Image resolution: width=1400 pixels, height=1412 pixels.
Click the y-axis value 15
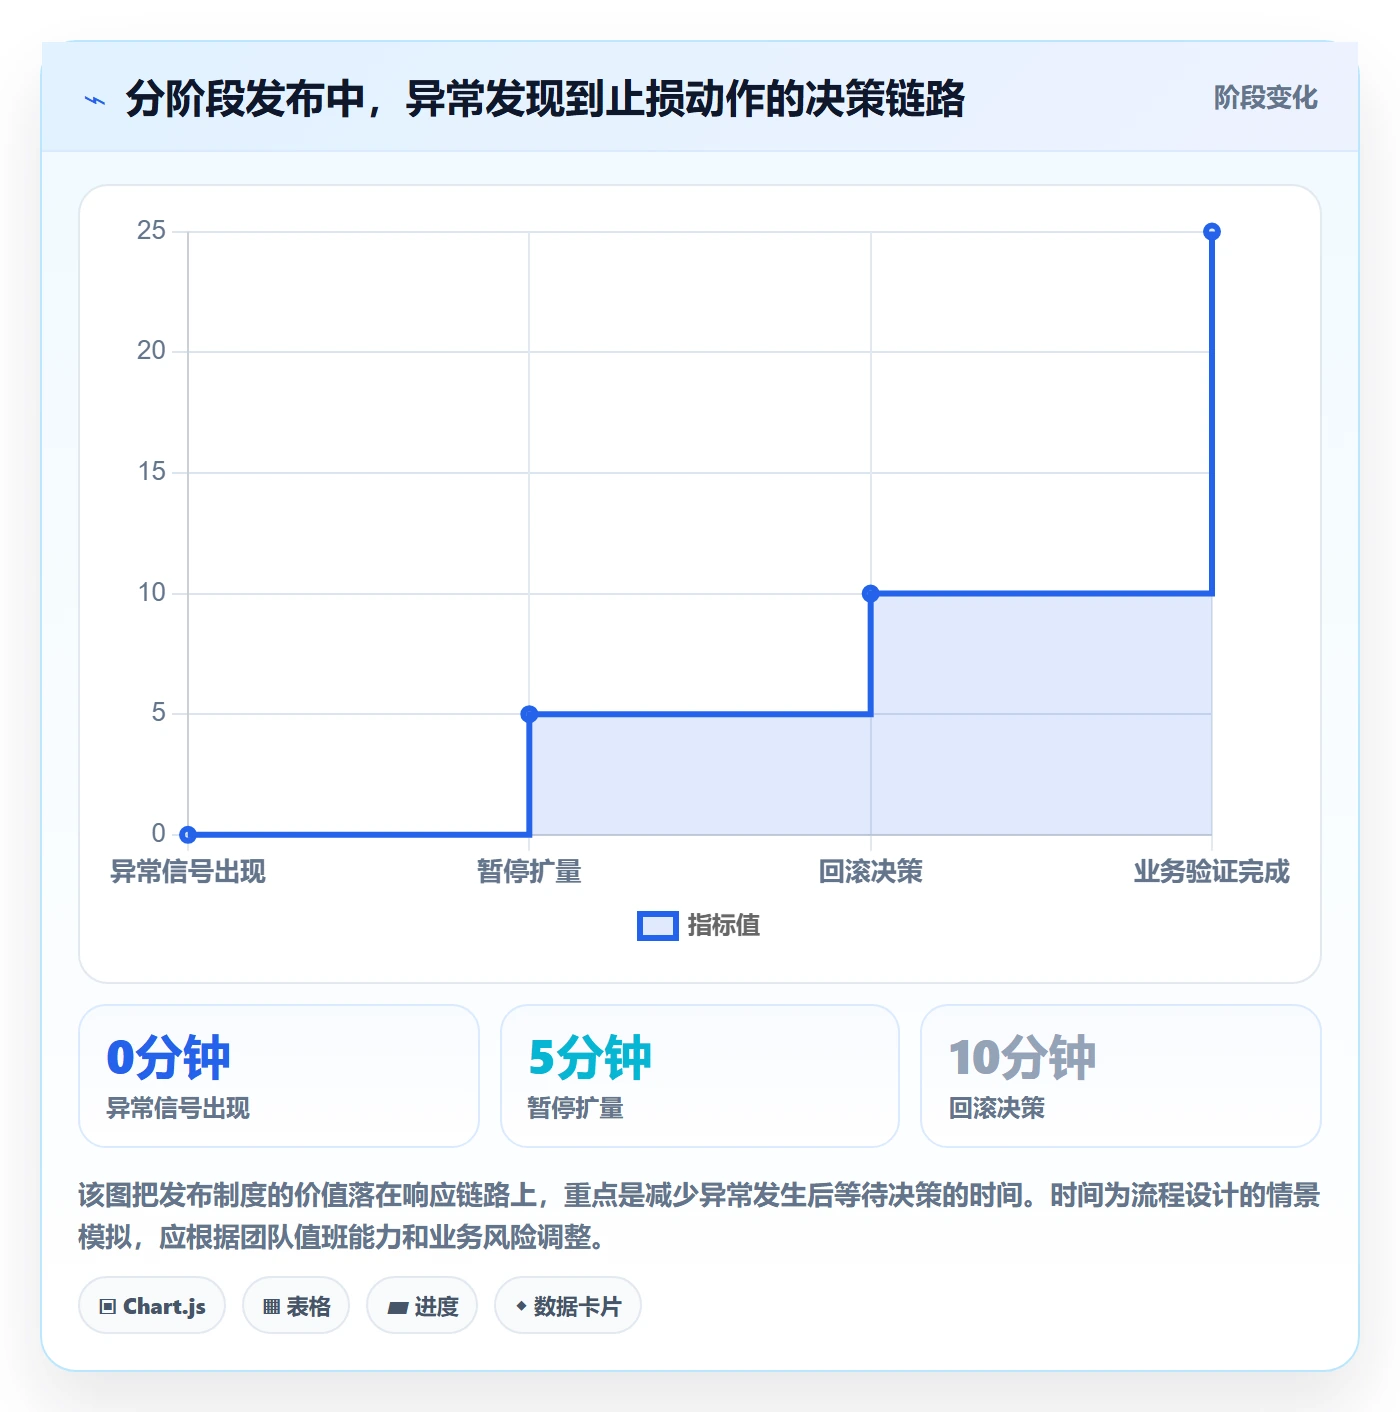[152, 472]
